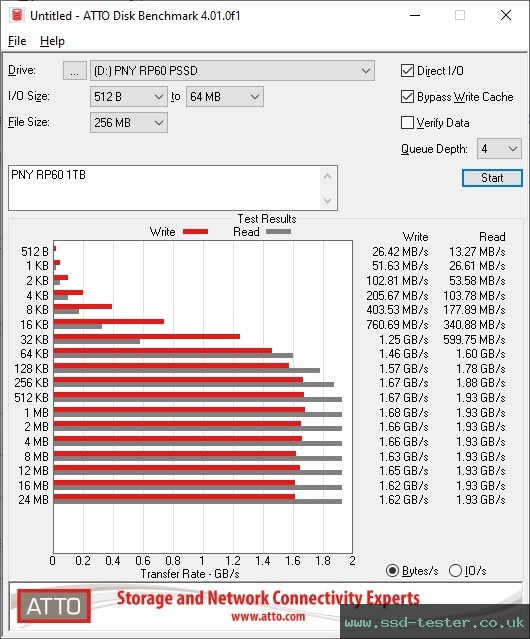Click the Test Results heading
530x639 pixels.
[267, 219]
